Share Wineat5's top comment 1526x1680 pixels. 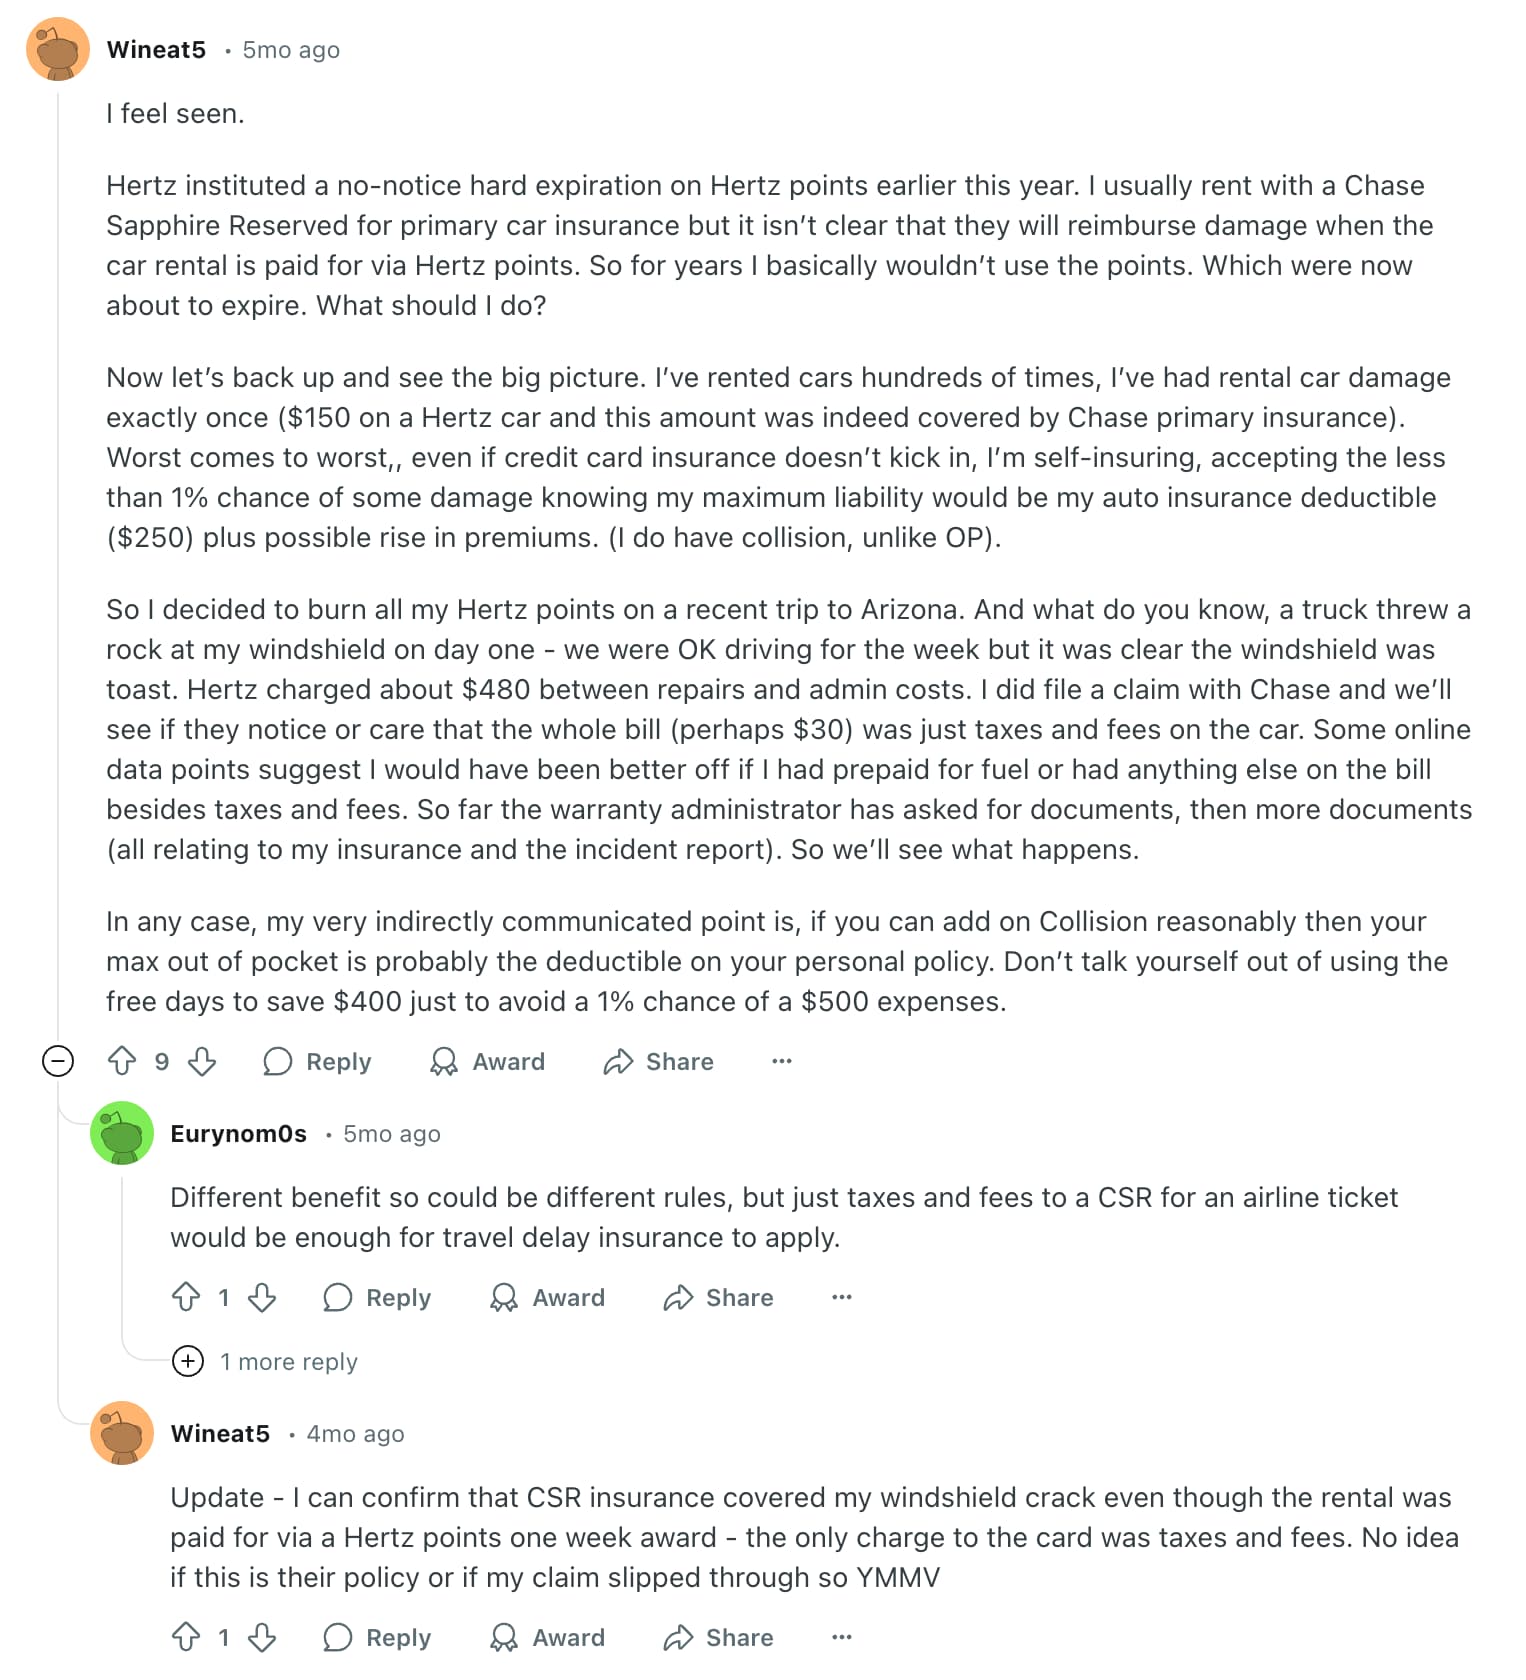click(659, 1061)
